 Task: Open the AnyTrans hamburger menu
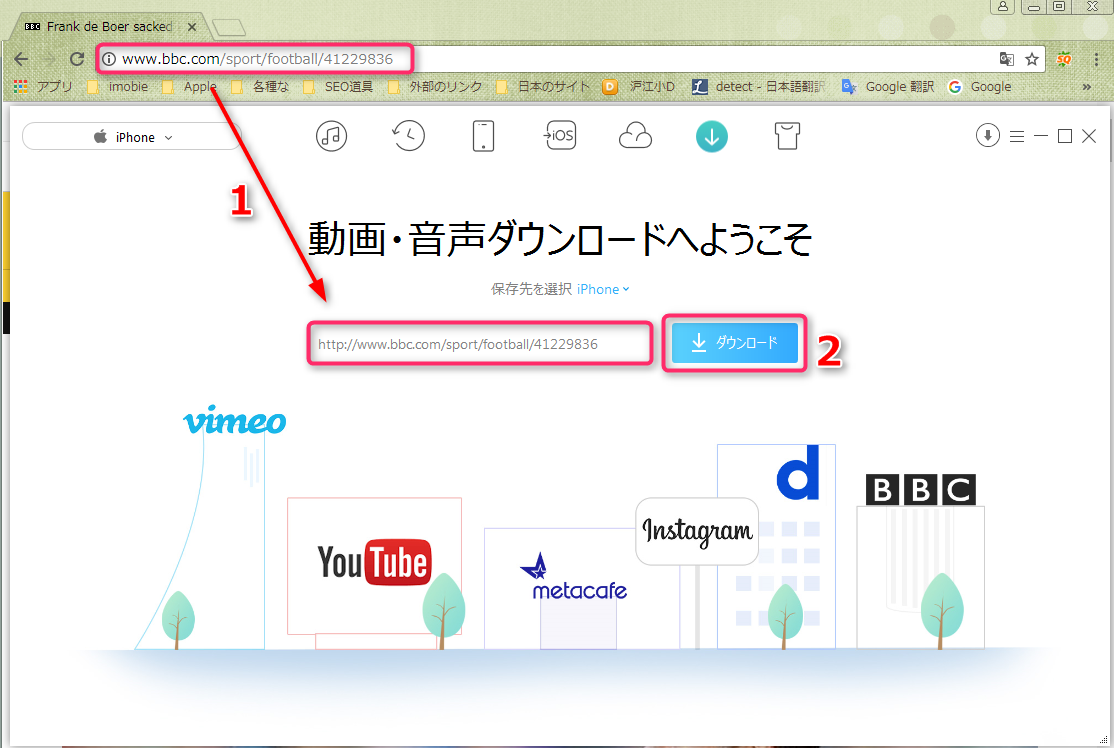[1017, 136]
